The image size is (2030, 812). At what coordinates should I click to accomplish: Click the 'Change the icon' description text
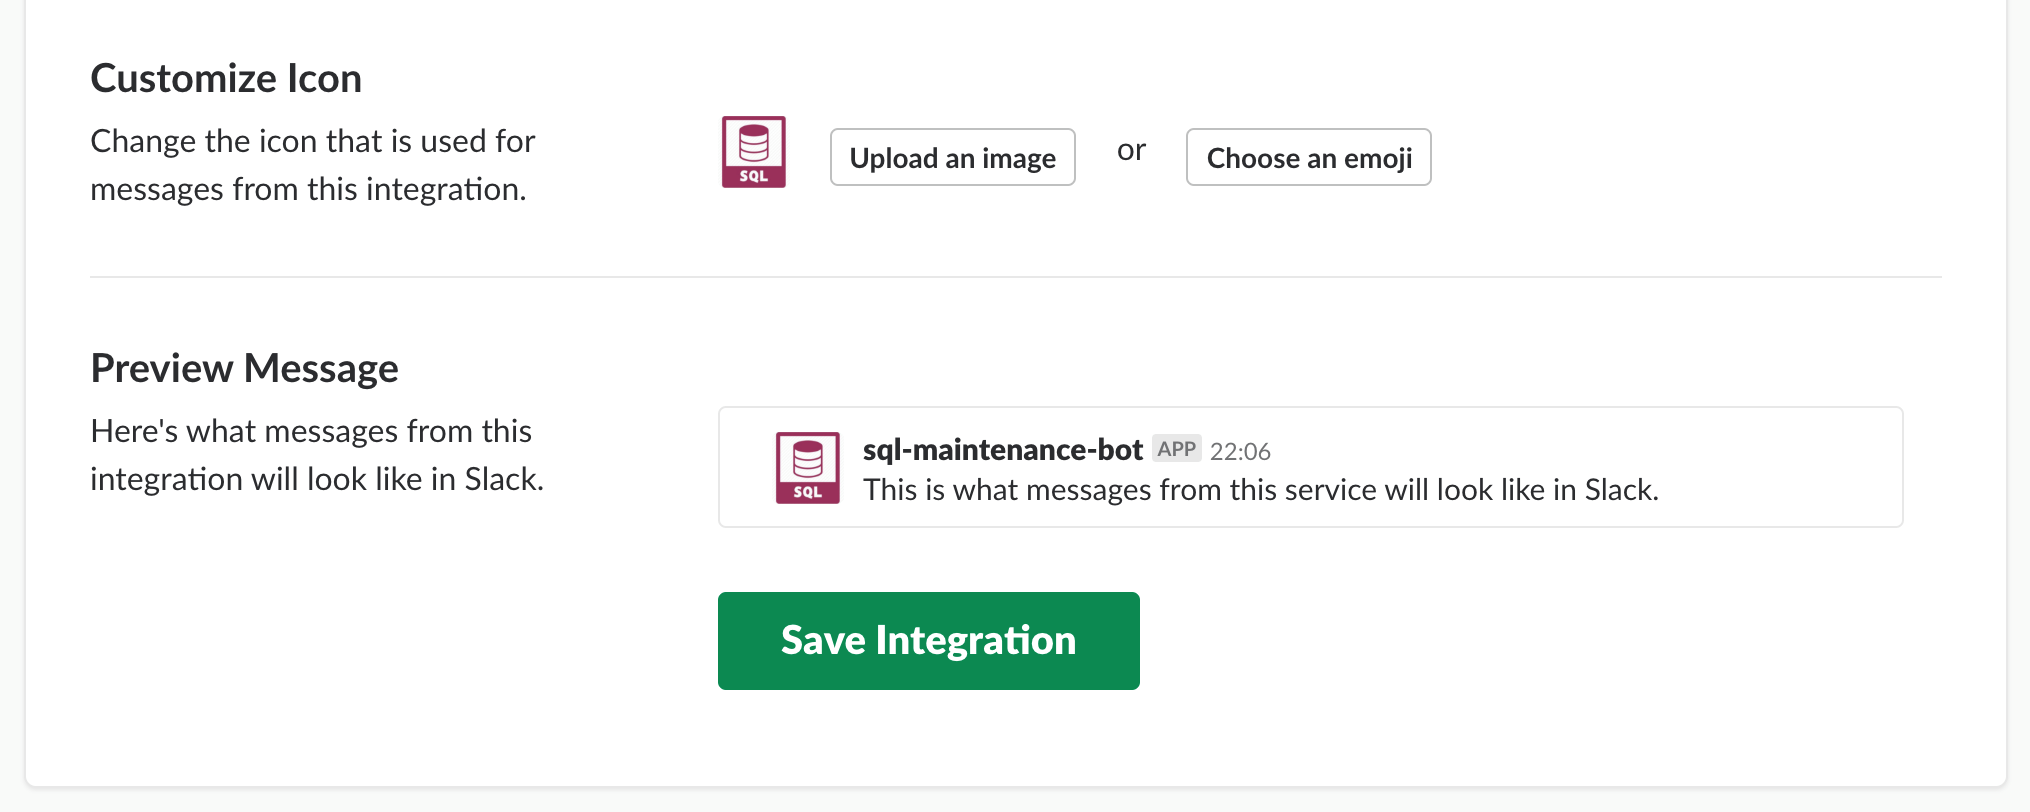tap(312, 141)
